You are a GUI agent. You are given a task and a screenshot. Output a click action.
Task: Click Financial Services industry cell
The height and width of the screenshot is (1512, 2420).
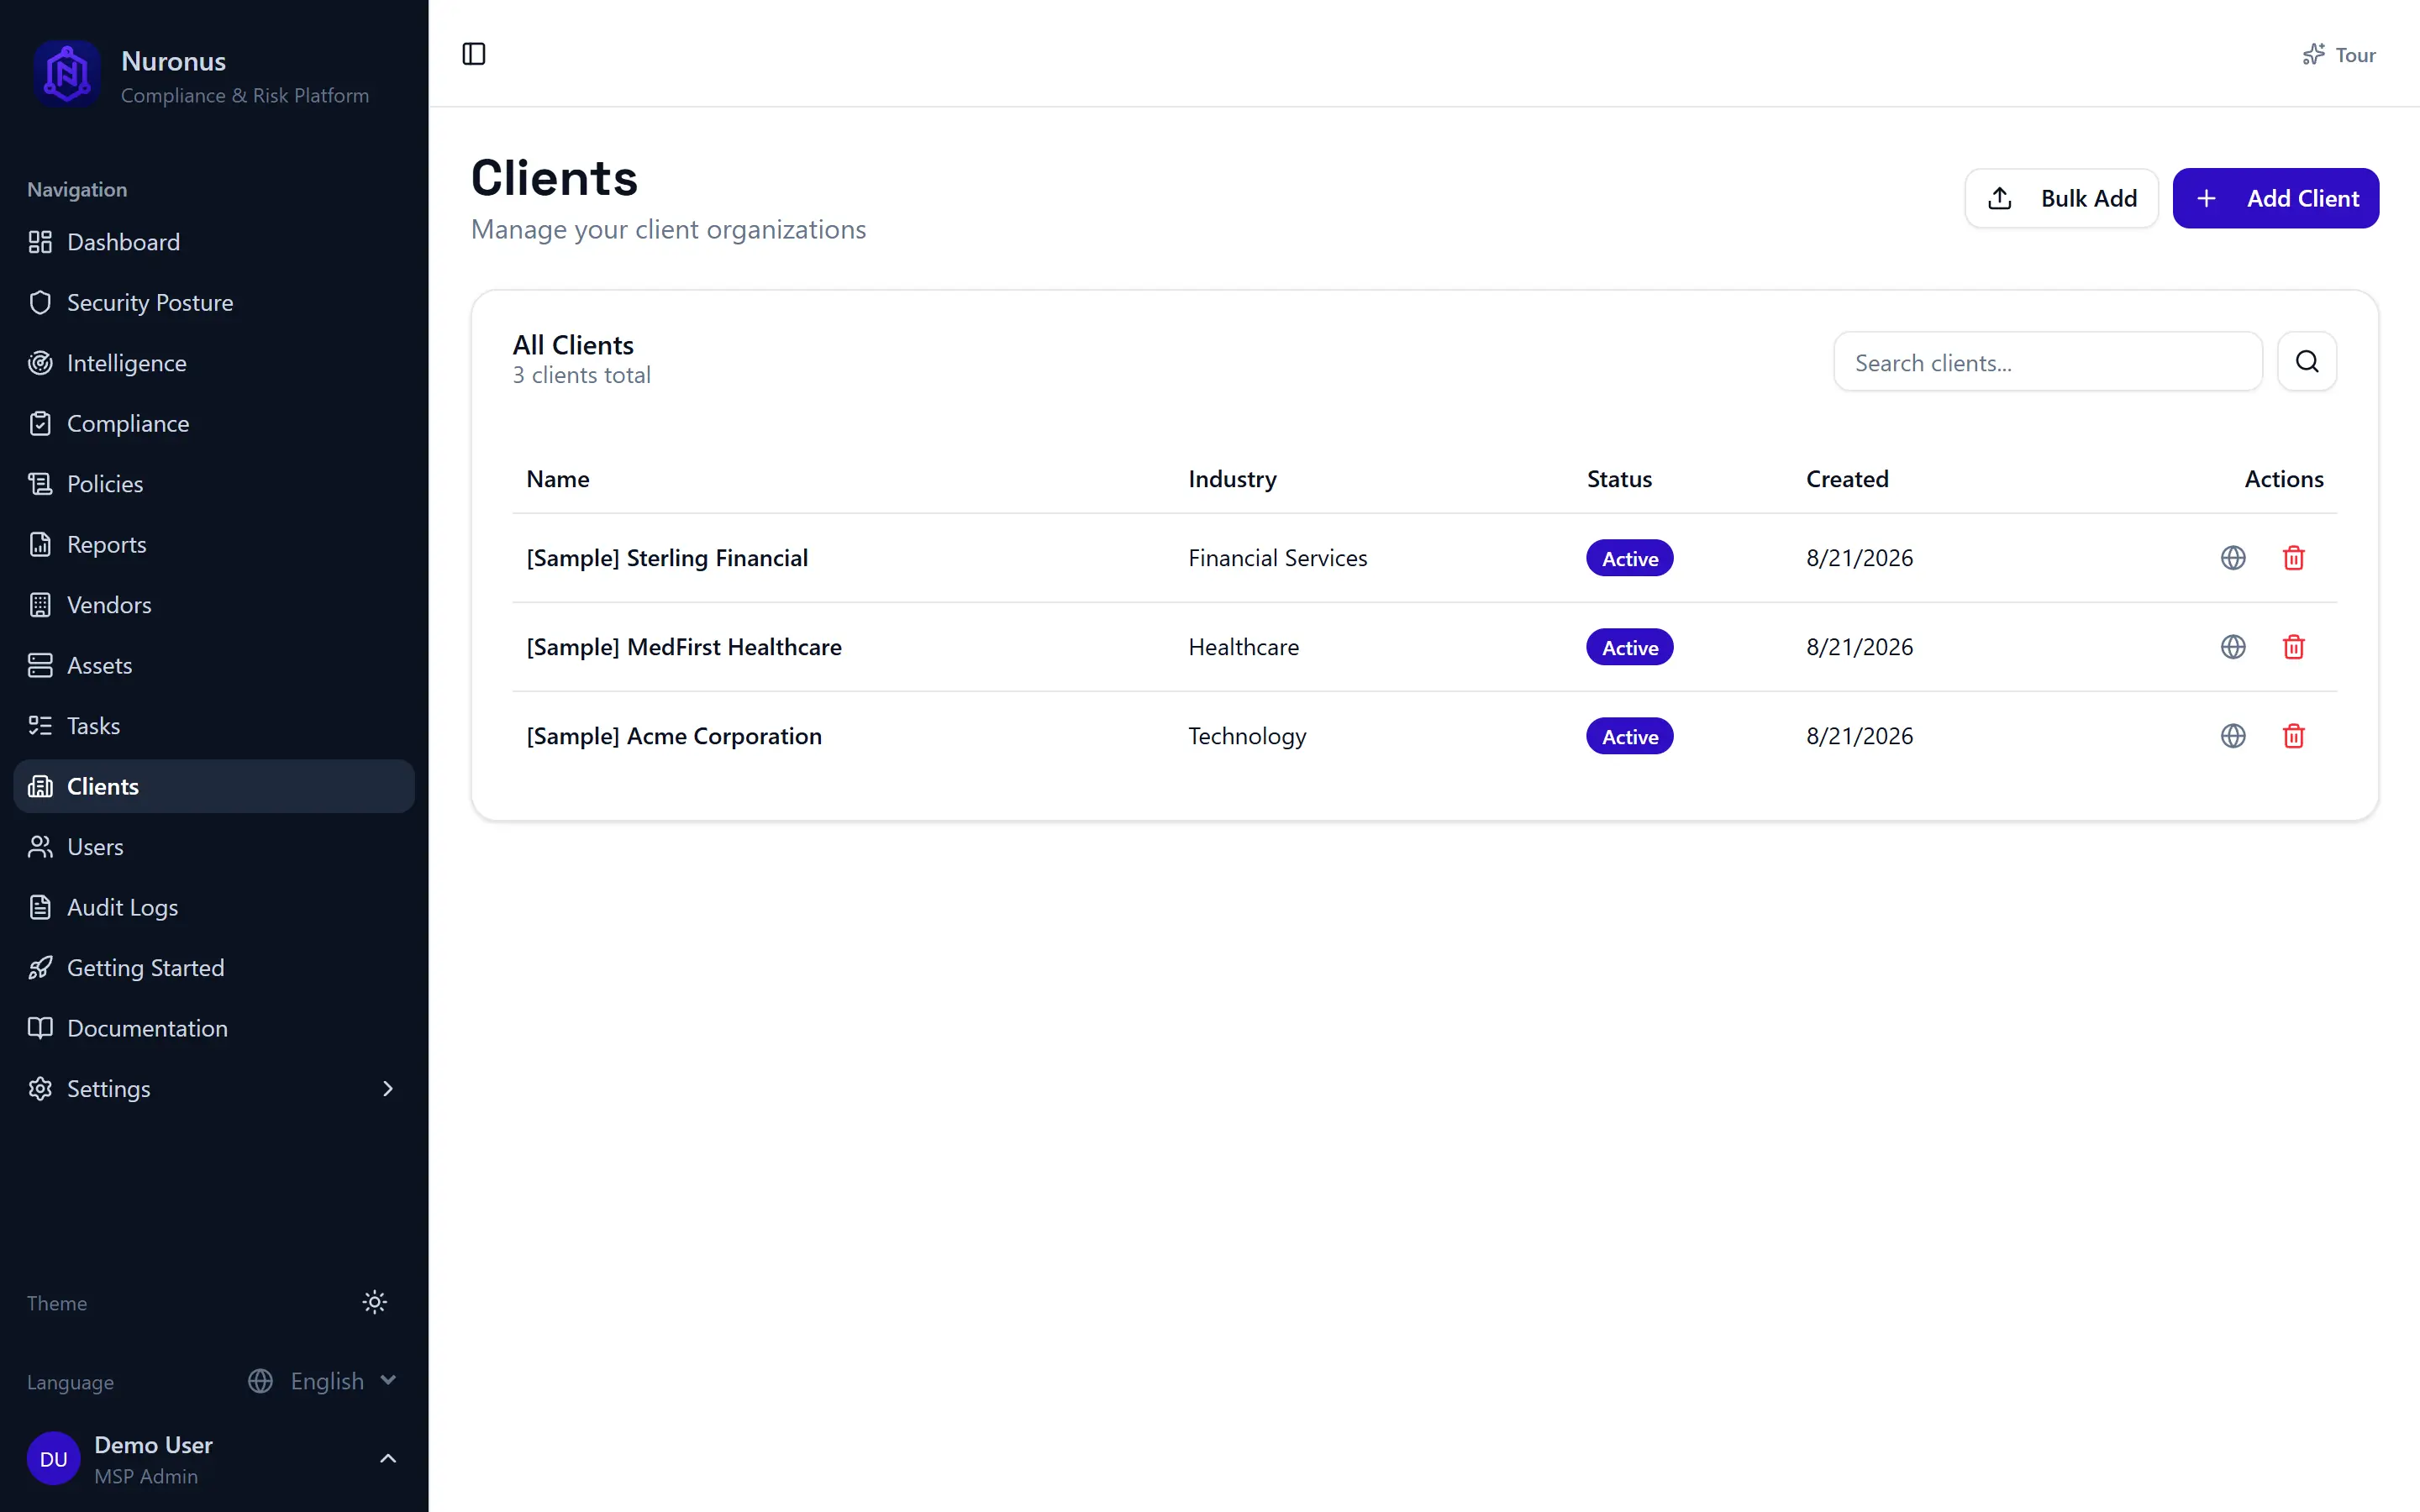click(x=1277, y=558)
